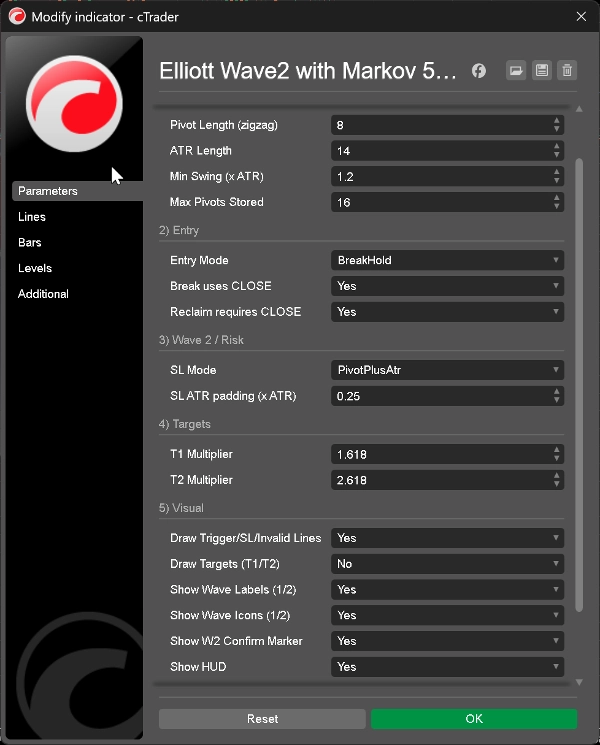Open the Entry Mode dropdown
Viewport: 600px width, 745px height.
click(447, 260)
